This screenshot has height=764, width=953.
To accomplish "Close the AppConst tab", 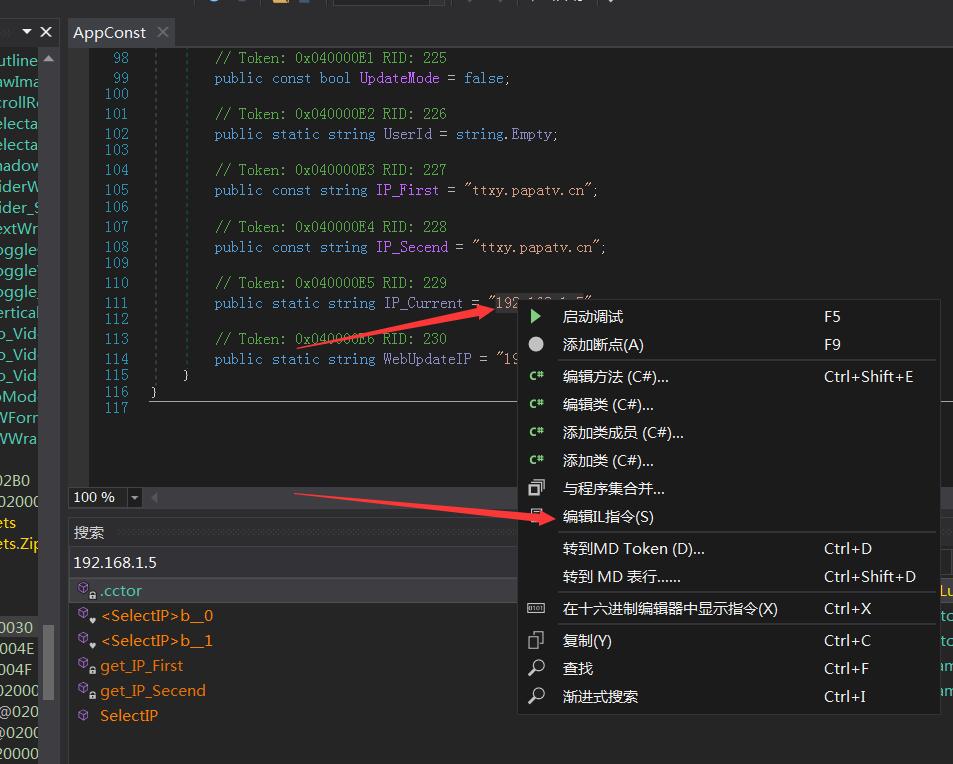I will (162, 33).
